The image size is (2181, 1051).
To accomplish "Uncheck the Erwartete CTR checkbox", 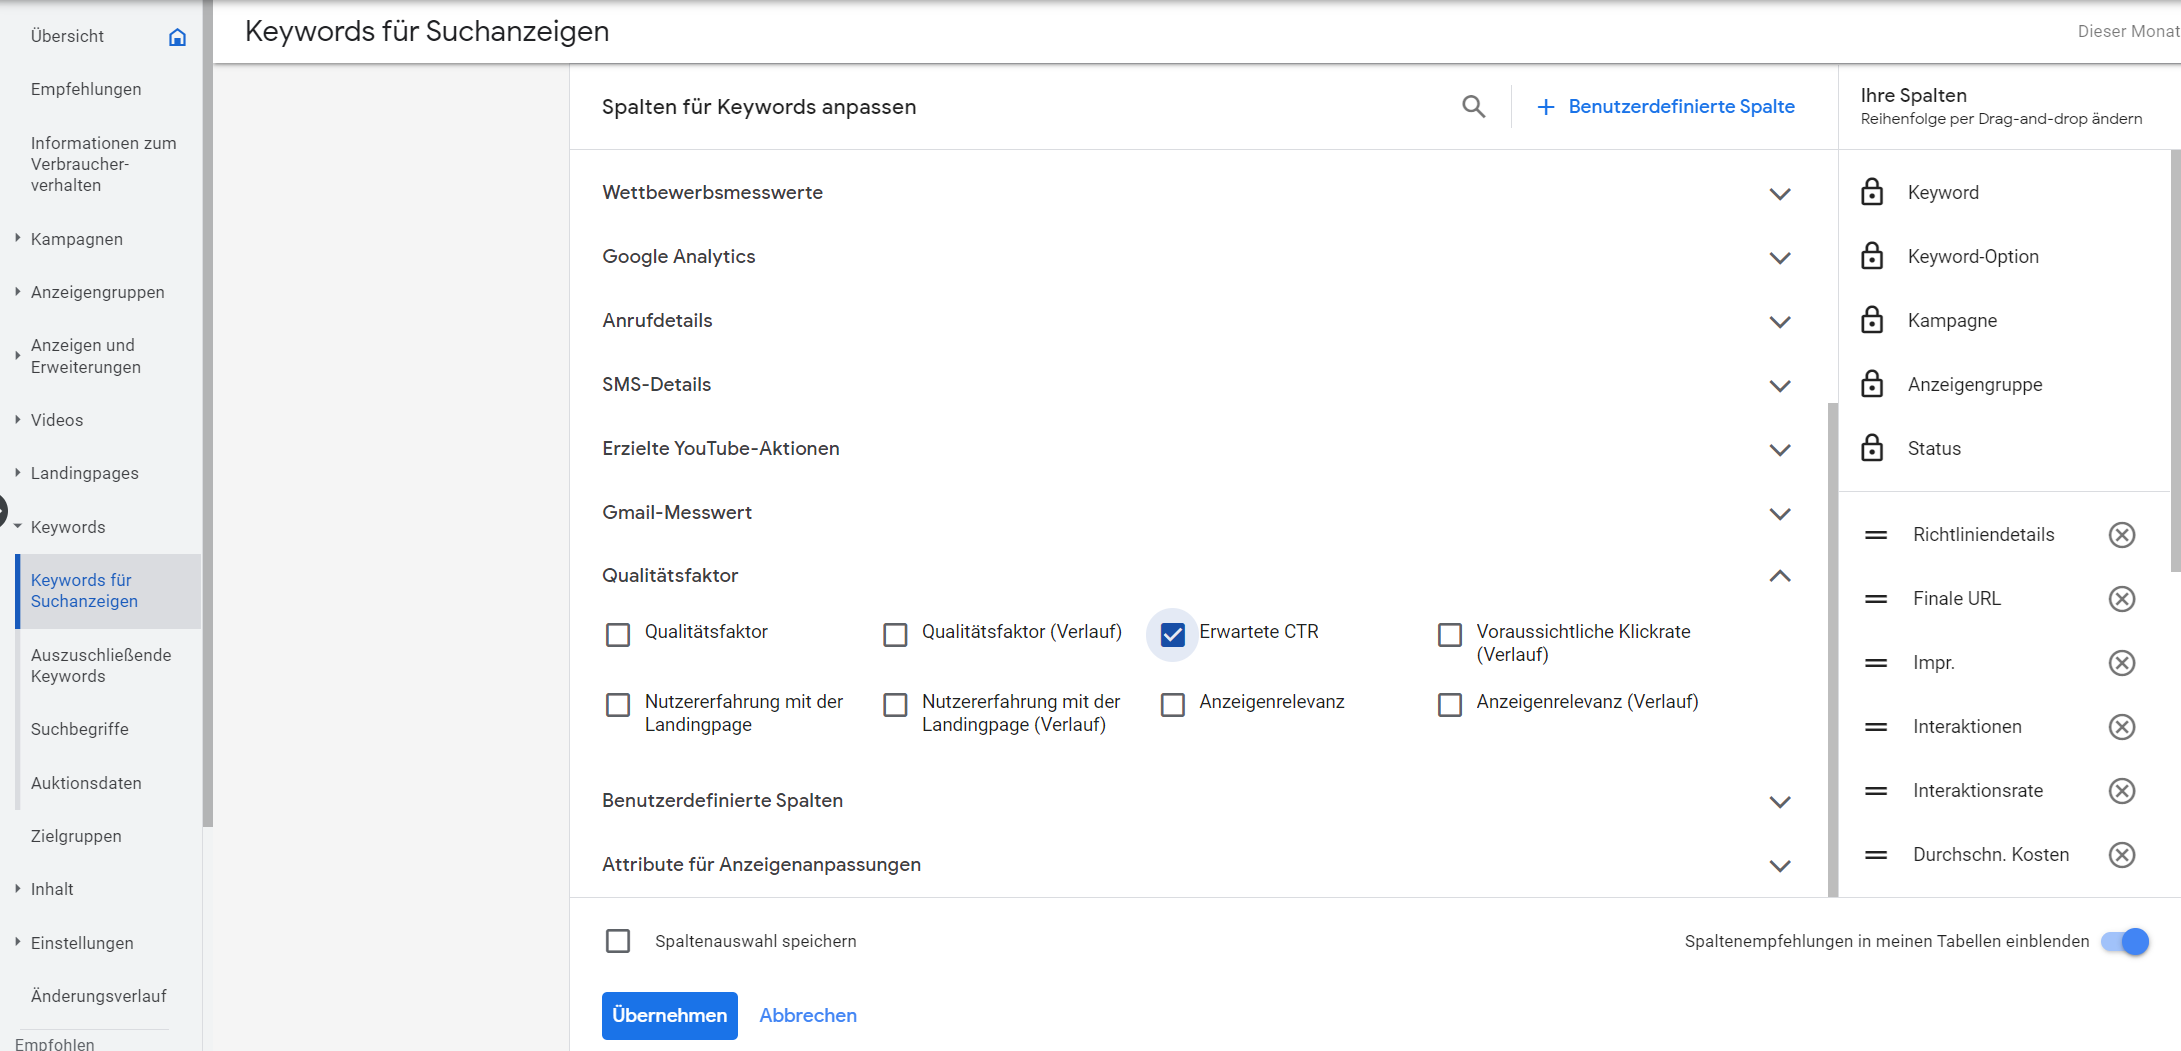I will coord(1172,634).
